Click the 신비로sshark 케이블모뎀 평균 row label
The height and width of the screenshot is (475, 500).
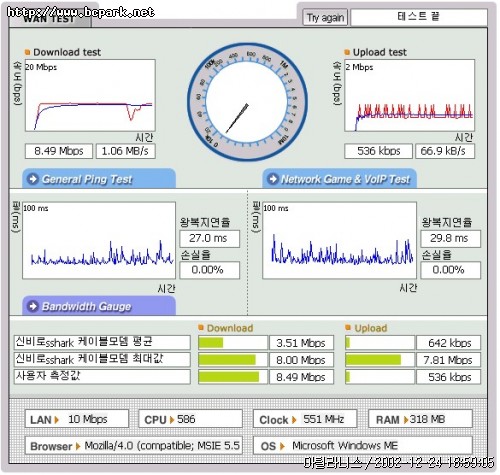pos(102,342)
